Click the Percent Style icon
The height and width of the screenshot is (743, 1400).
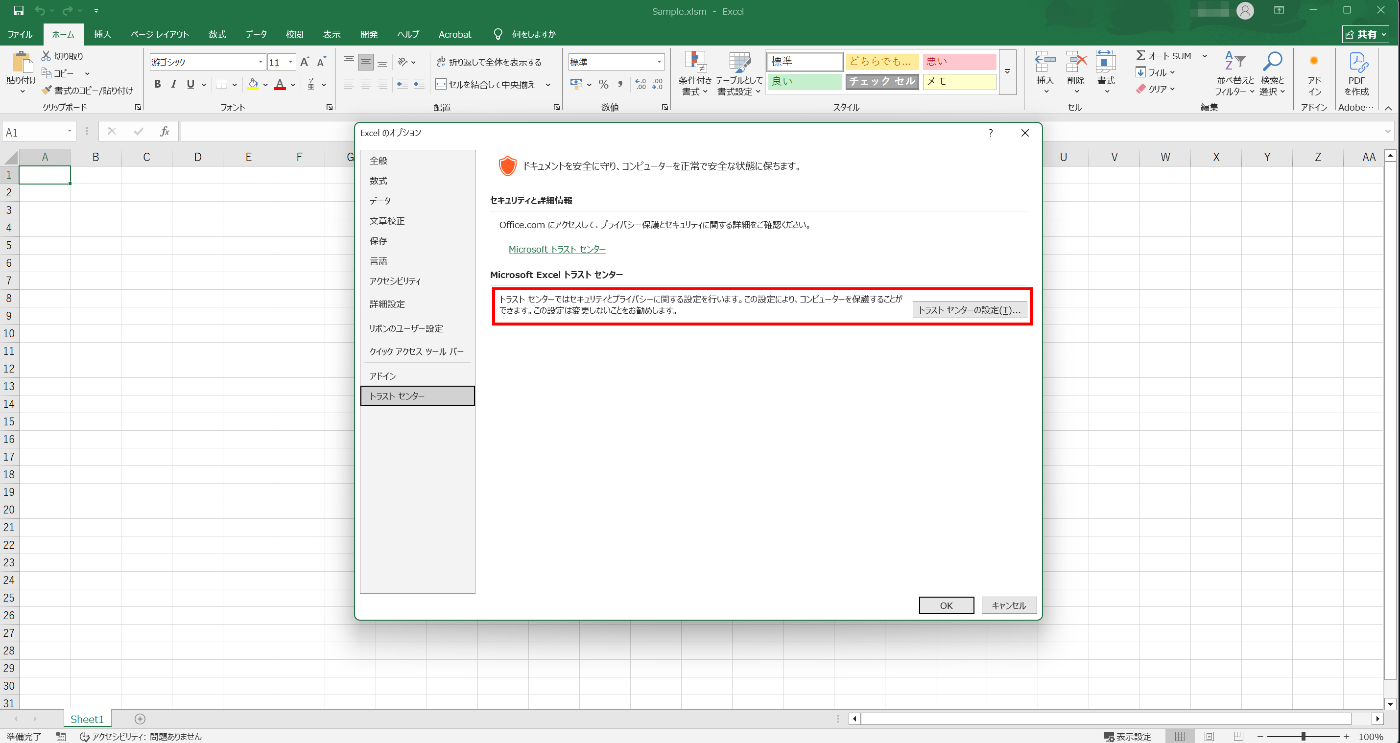(x=603, y=85)
